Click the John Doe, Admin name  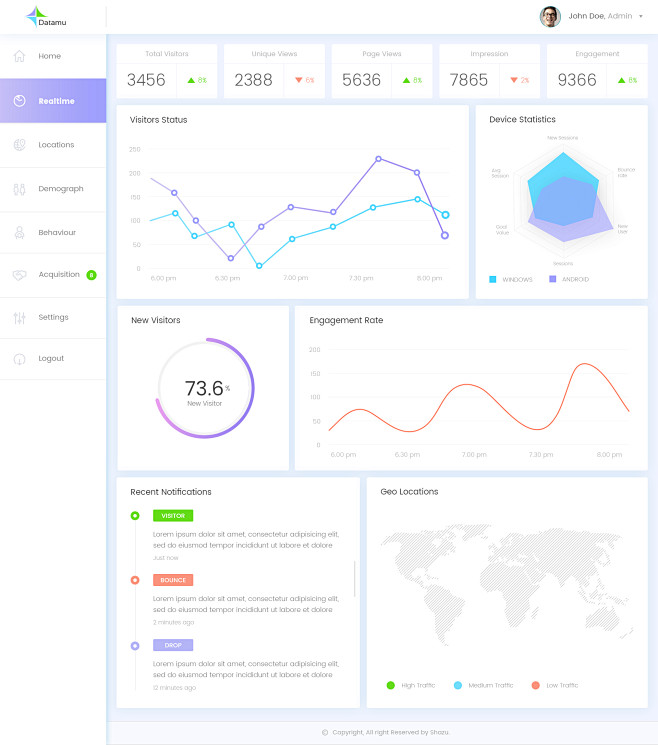(600, 16)
